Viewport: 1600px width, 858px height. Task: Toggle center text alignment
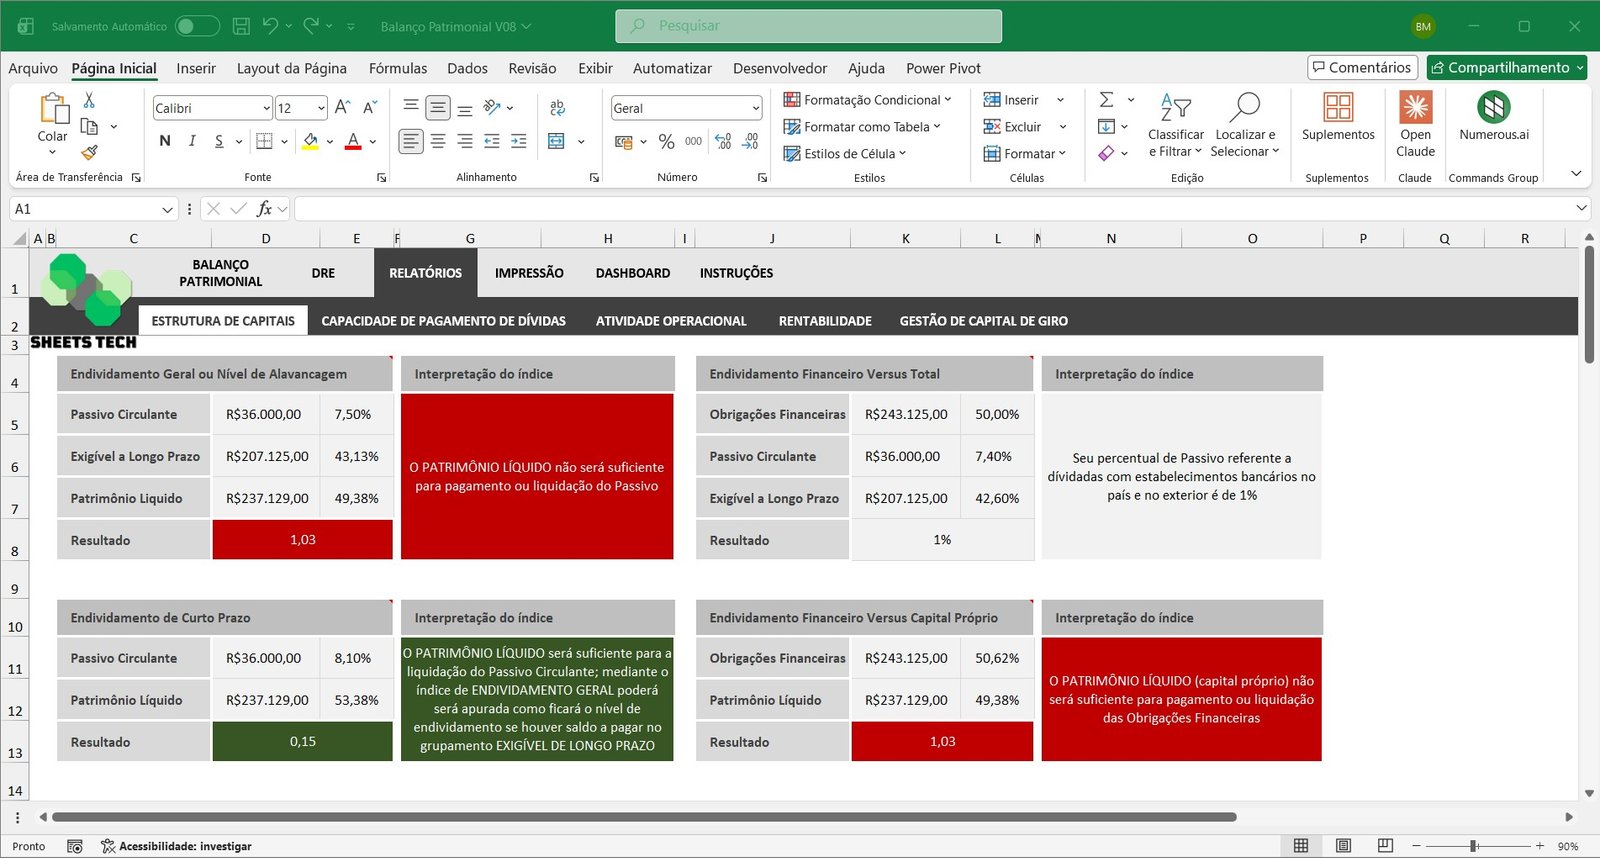coord(438,142)
